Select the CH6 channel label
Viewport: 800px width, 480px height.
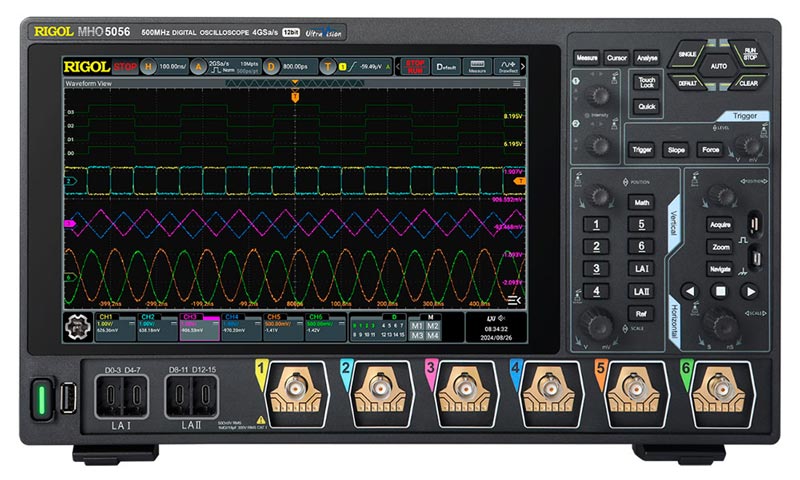point(315,317)
